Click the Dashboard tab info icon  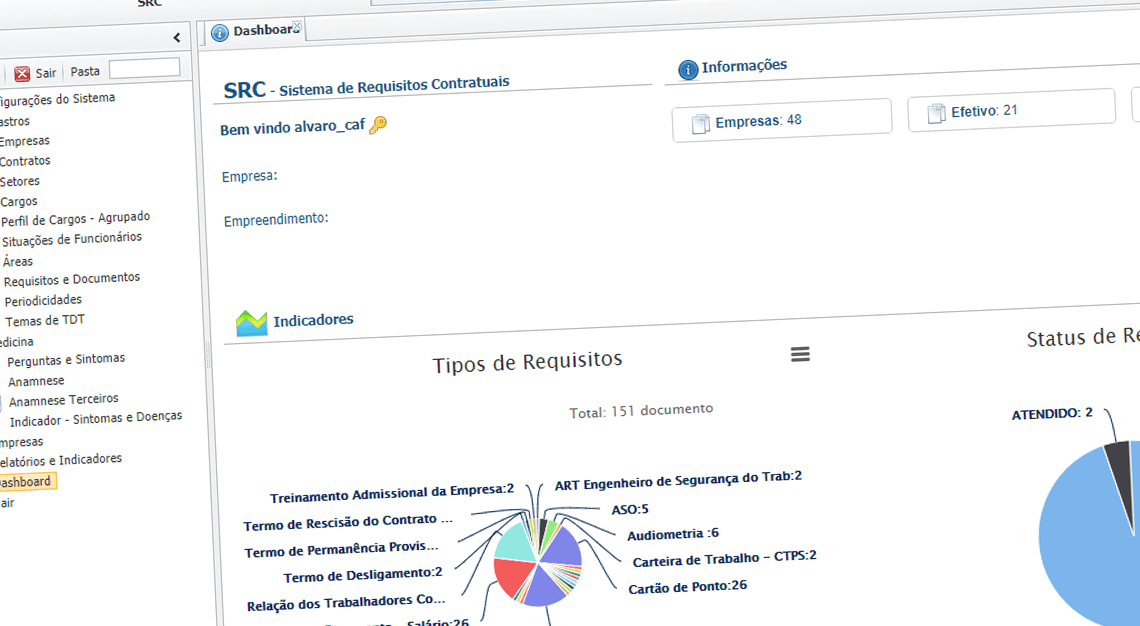[219, 31]
